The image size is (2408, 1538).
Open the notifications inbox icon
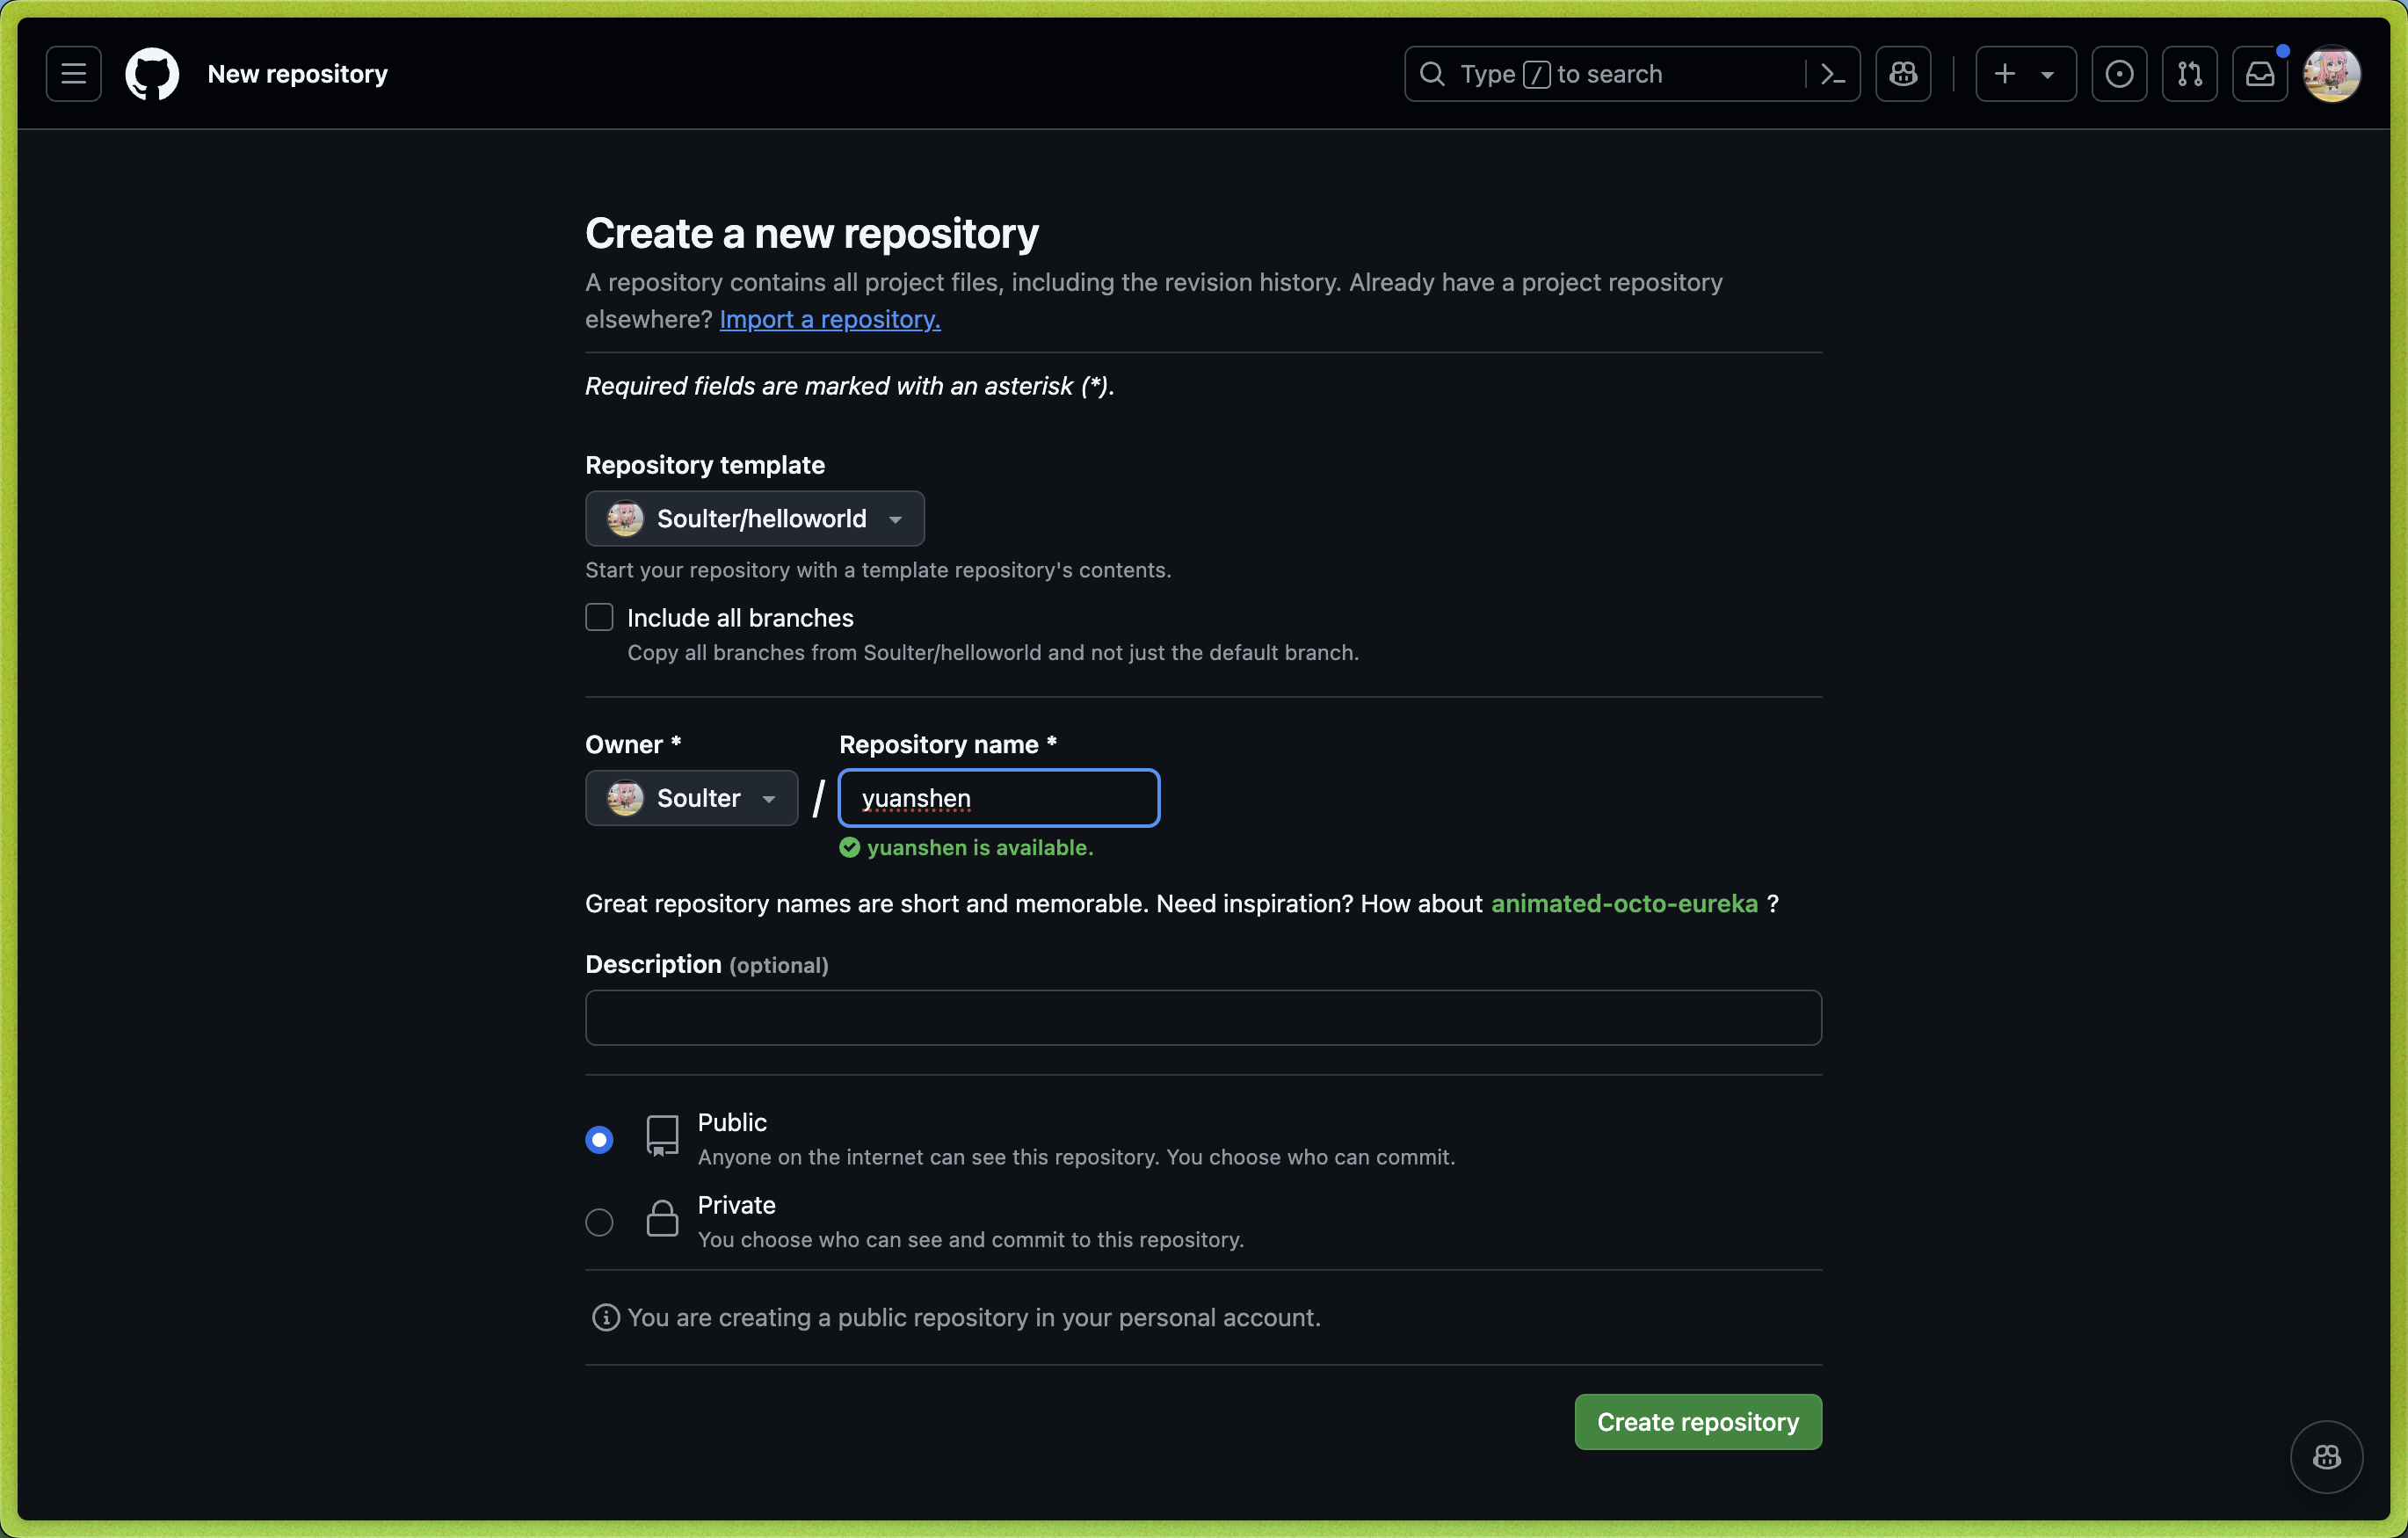pos(2260,73)
